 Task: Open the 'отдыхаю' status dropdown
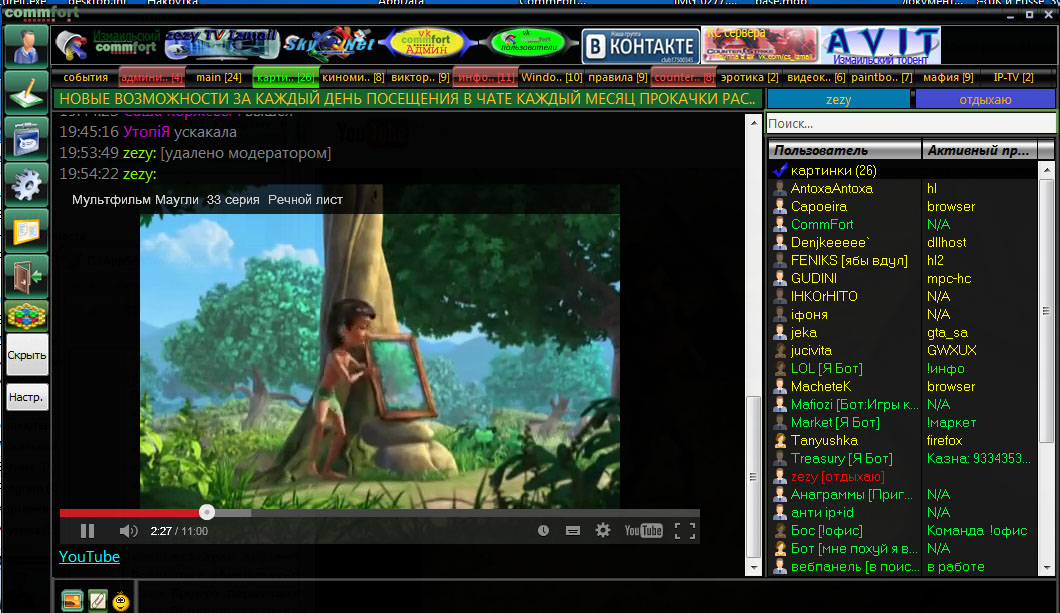[985, 99]
